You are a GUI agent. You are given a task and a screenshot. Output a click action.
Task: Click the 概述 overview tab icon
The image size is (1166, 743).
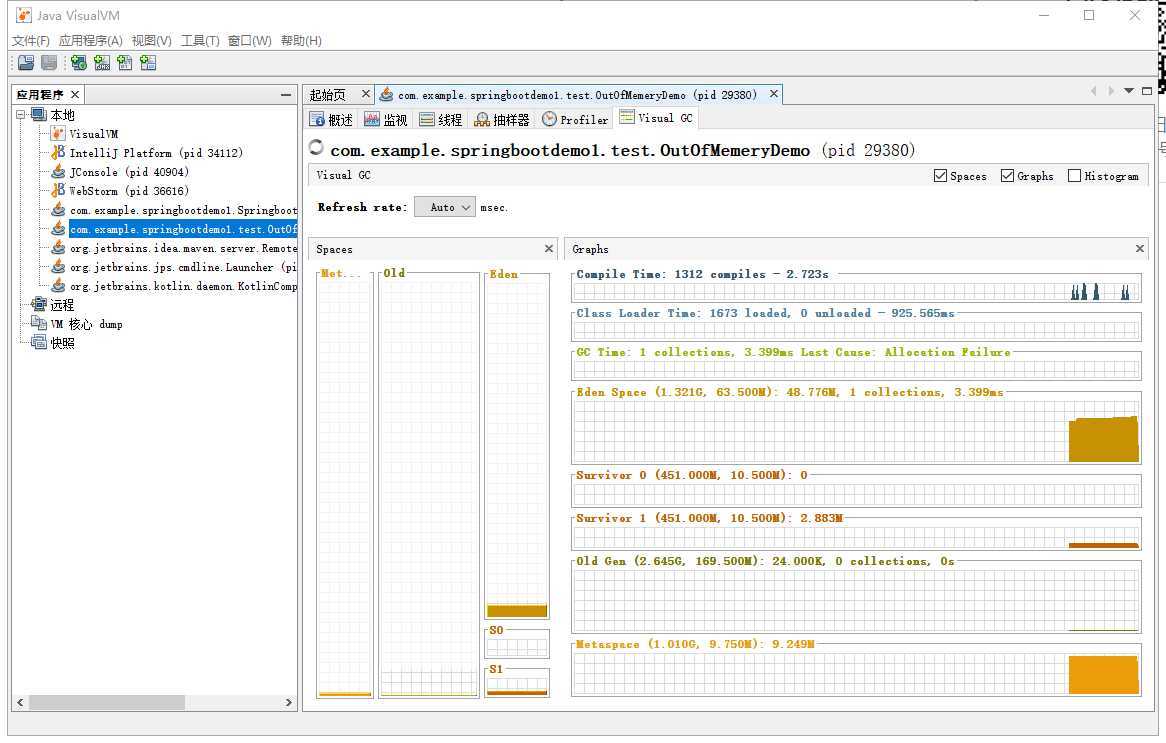[x=317, y=119]
